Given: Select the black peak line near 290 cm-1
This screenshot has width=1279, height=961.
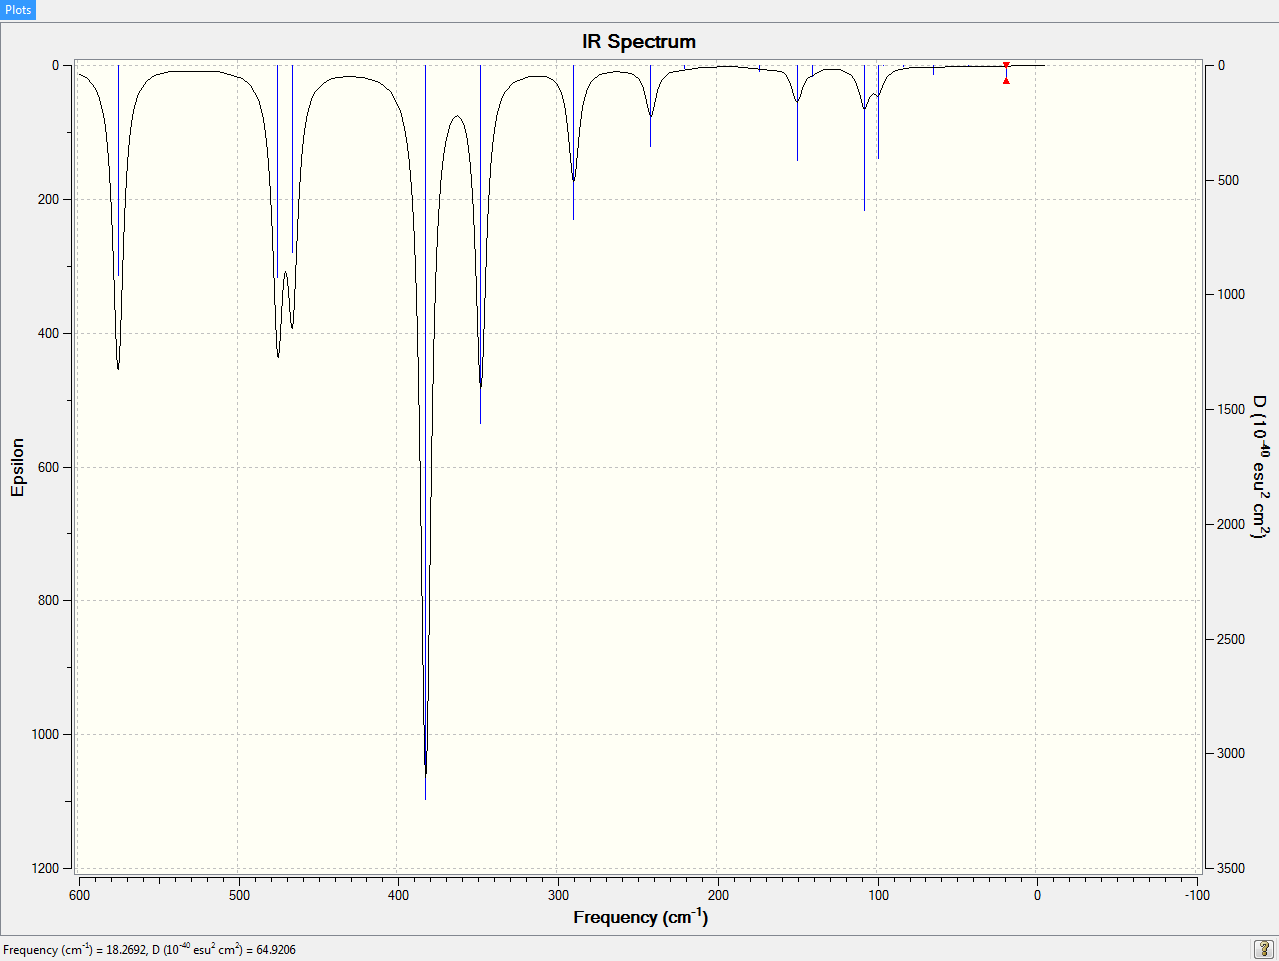Looking at the screenshot, I should (x=573, y=142).
